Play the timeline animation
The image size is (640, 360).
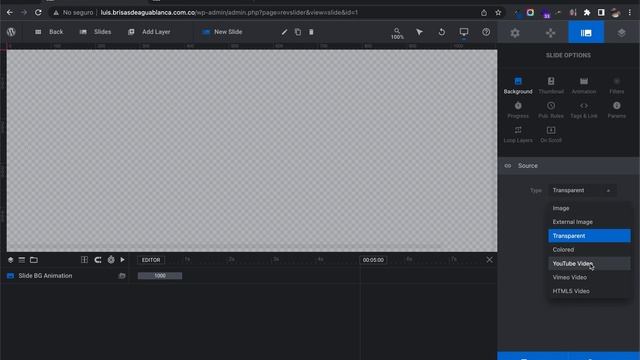click(122, 260)
